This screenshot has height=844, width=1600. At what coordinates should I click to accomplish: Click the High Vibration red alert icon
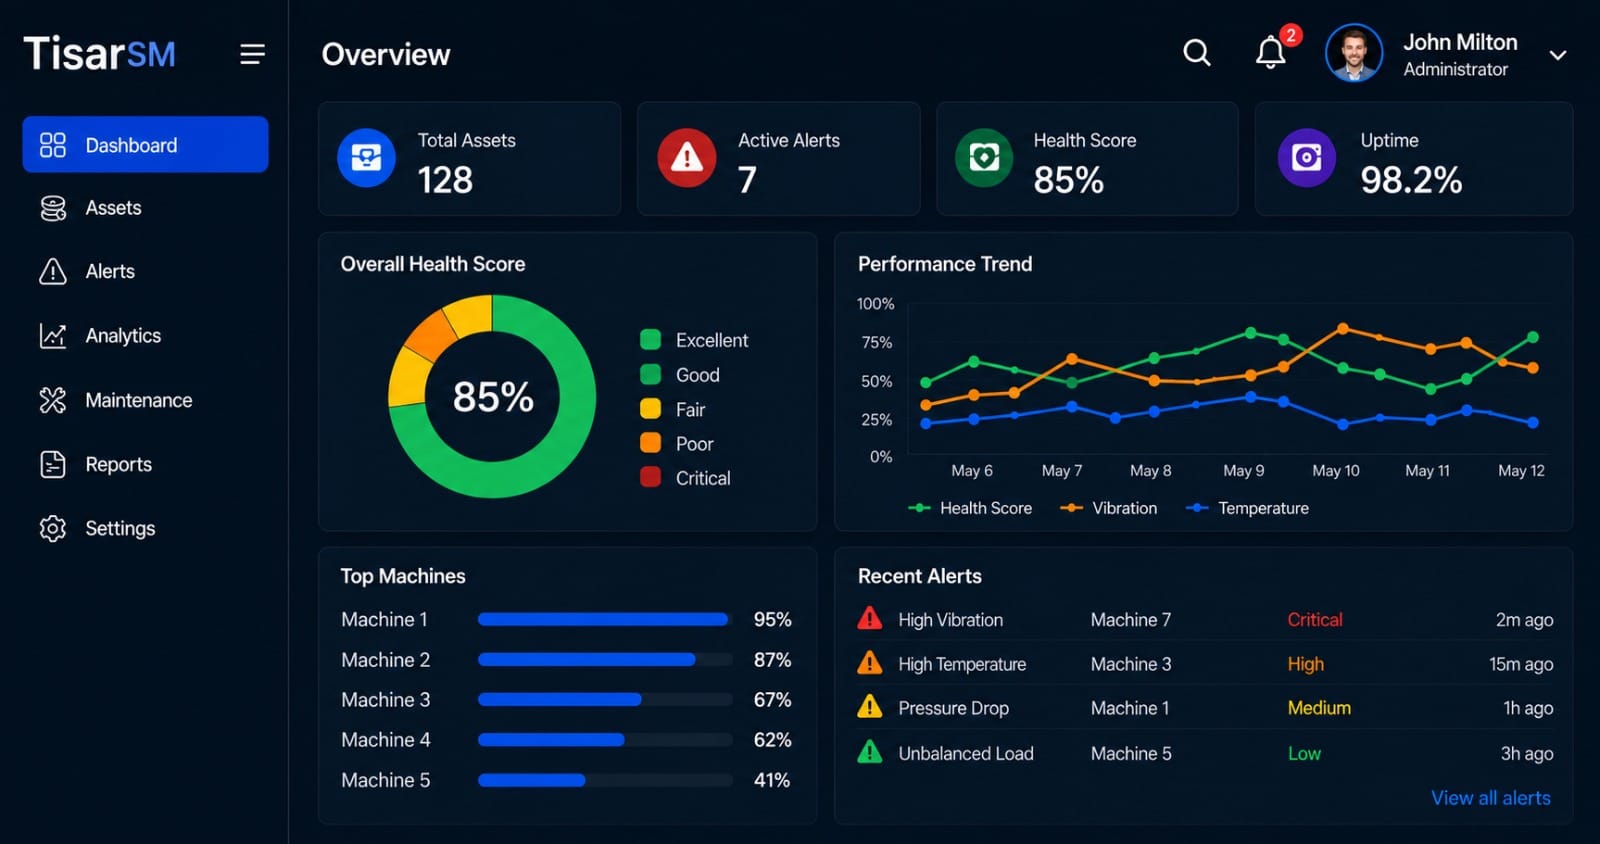pos(870,619)
